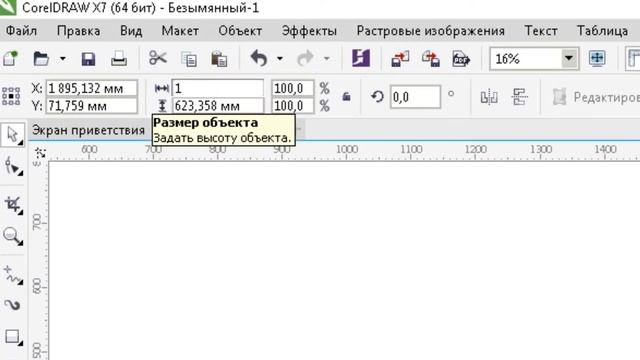Screen dimensions: 640x360
Task: Click the Redo arrow icon
Action: coord(305,58)
